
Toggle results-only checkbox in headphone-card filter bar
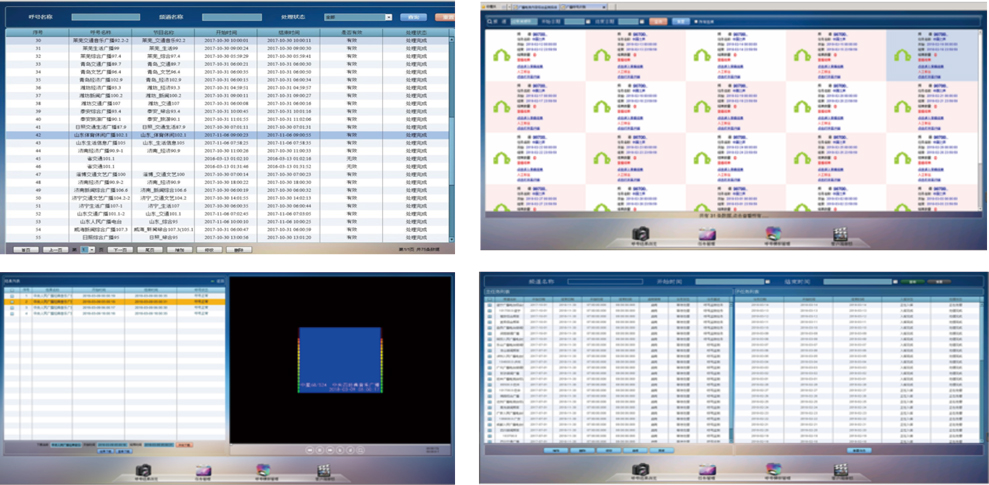click(x=695, y=21)
